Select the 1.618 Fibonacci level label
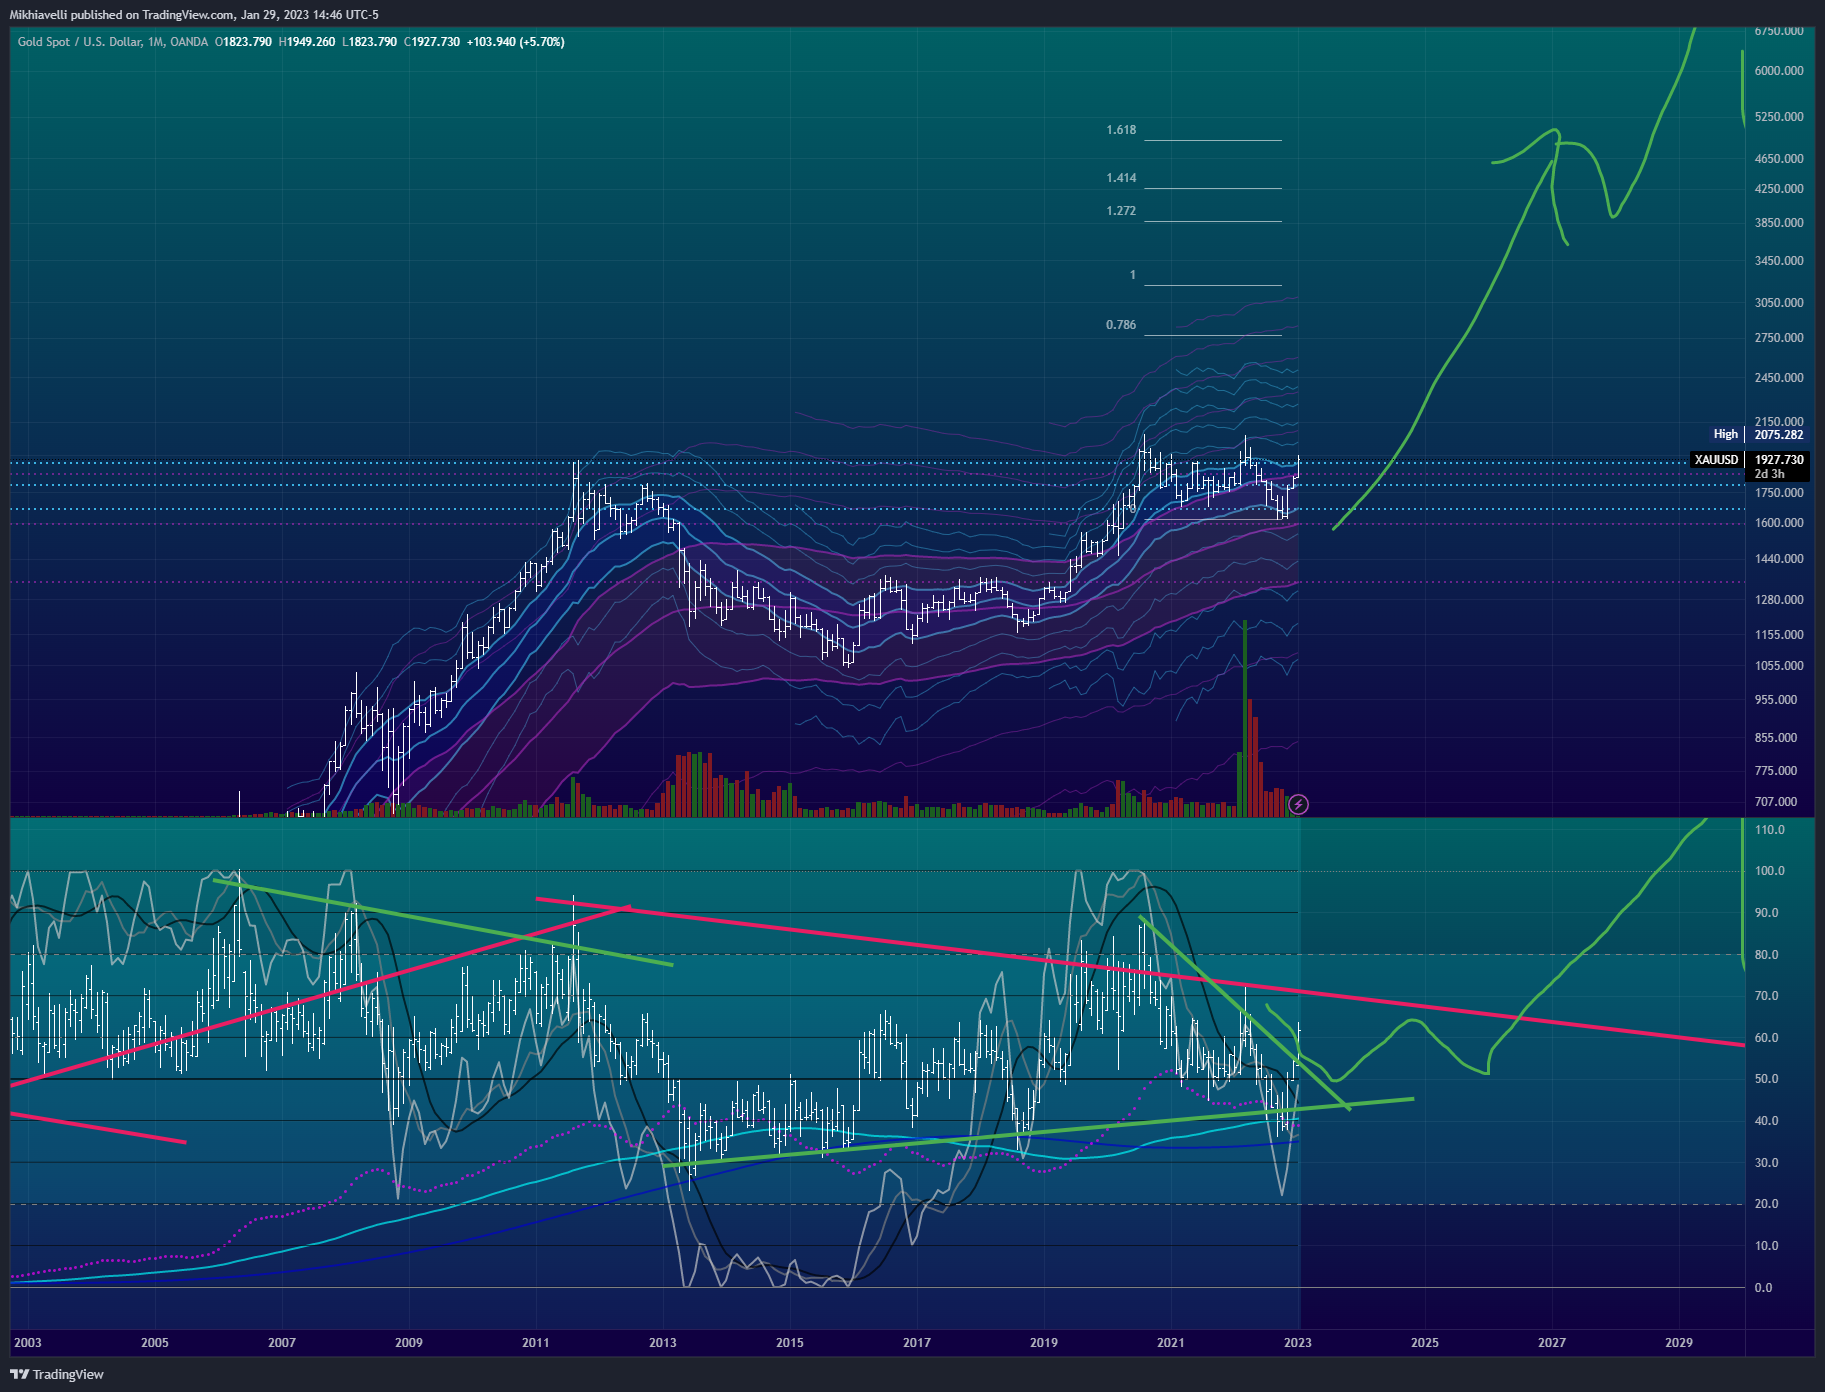Image resolution: width=1825 pixels, height=1392 pixels. [1121, 130]
